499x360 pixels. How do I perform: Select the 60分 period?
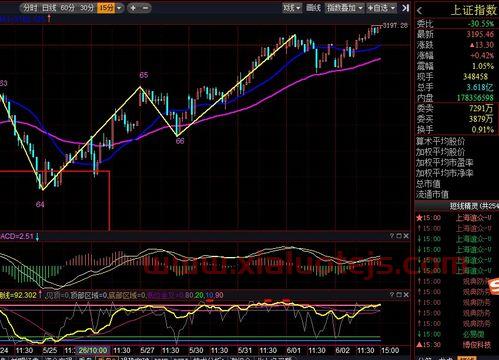click(68, 8)
